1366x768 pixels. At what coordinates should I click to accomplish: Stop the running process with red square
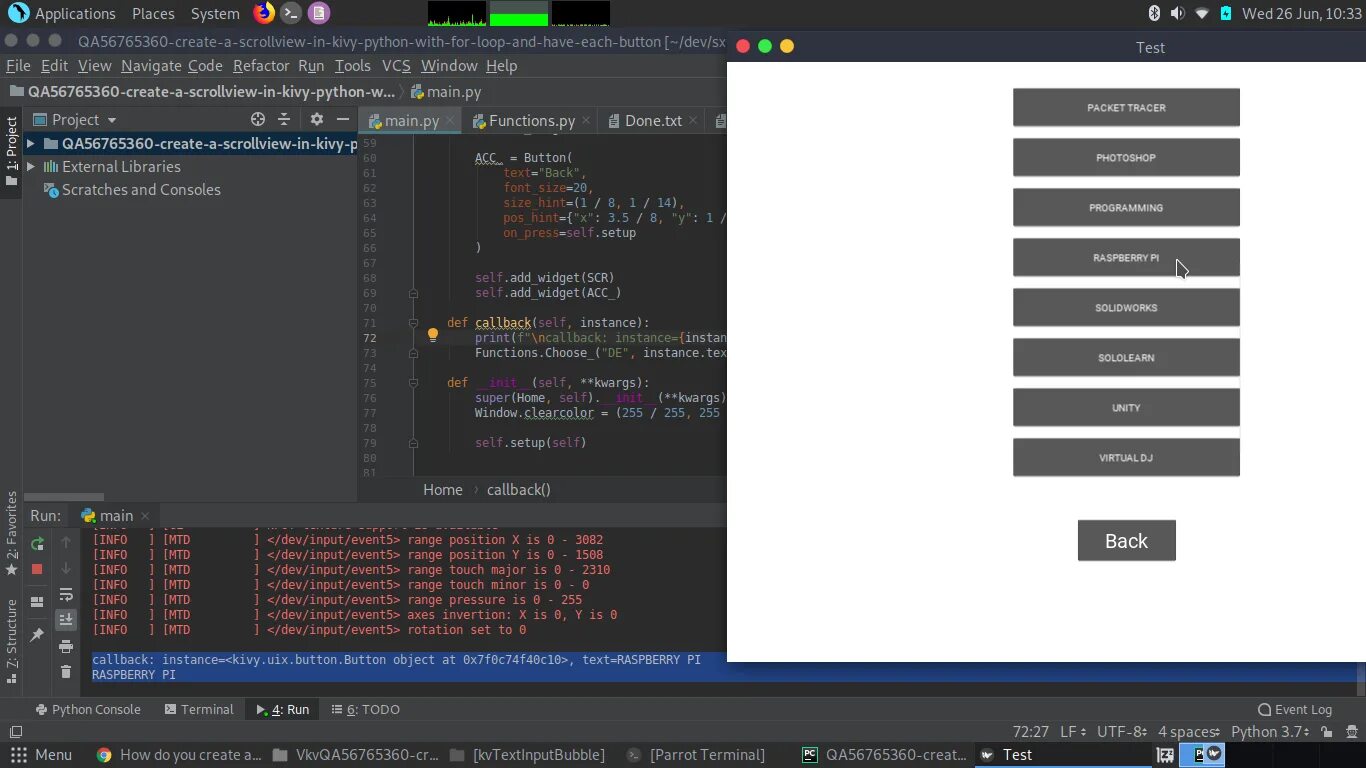37,569
